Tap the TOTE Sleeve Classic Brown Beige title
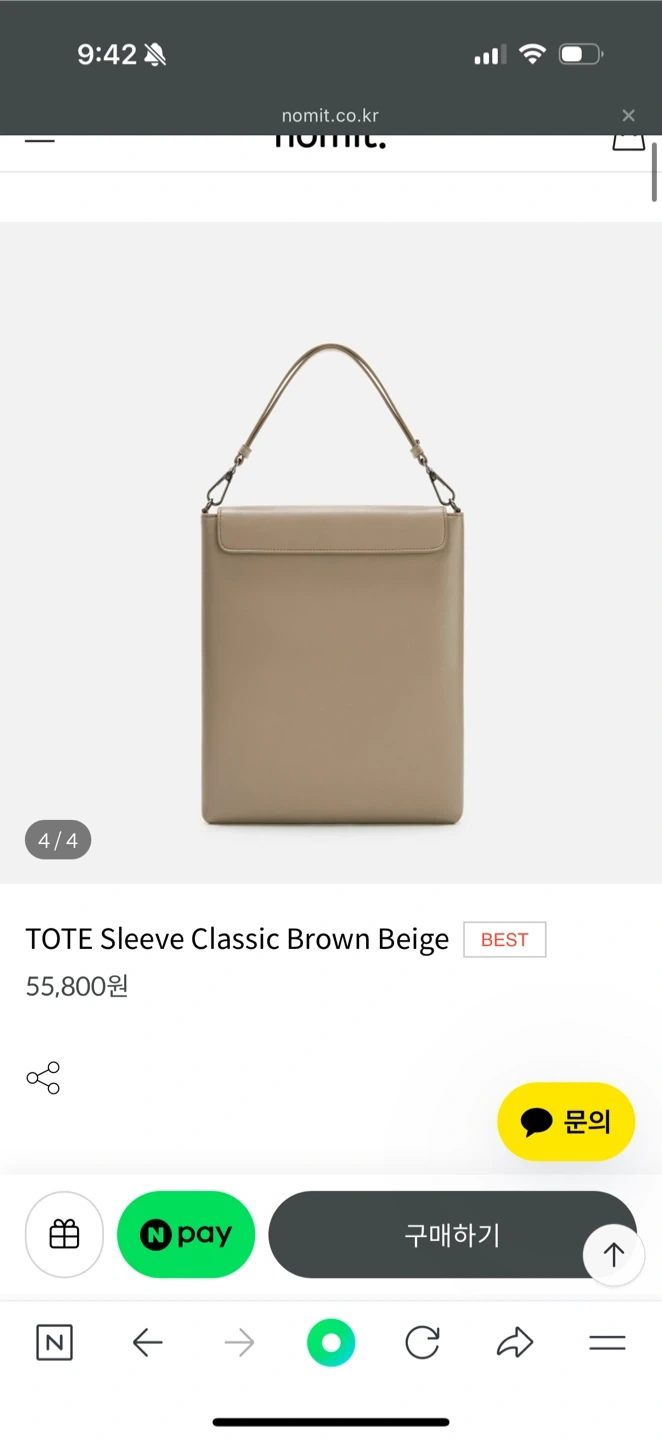This screenshot has height=1440, width=662. point(237,939)
